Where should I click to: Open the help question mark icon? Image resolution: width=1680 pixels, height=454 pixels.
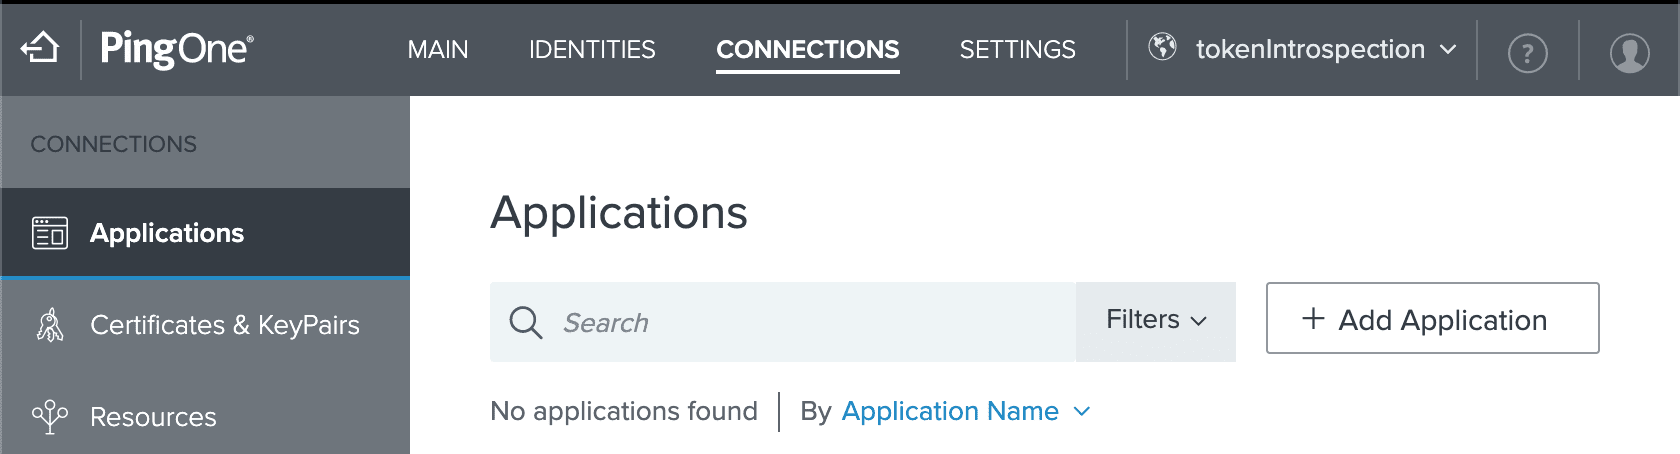[1527, 53]
